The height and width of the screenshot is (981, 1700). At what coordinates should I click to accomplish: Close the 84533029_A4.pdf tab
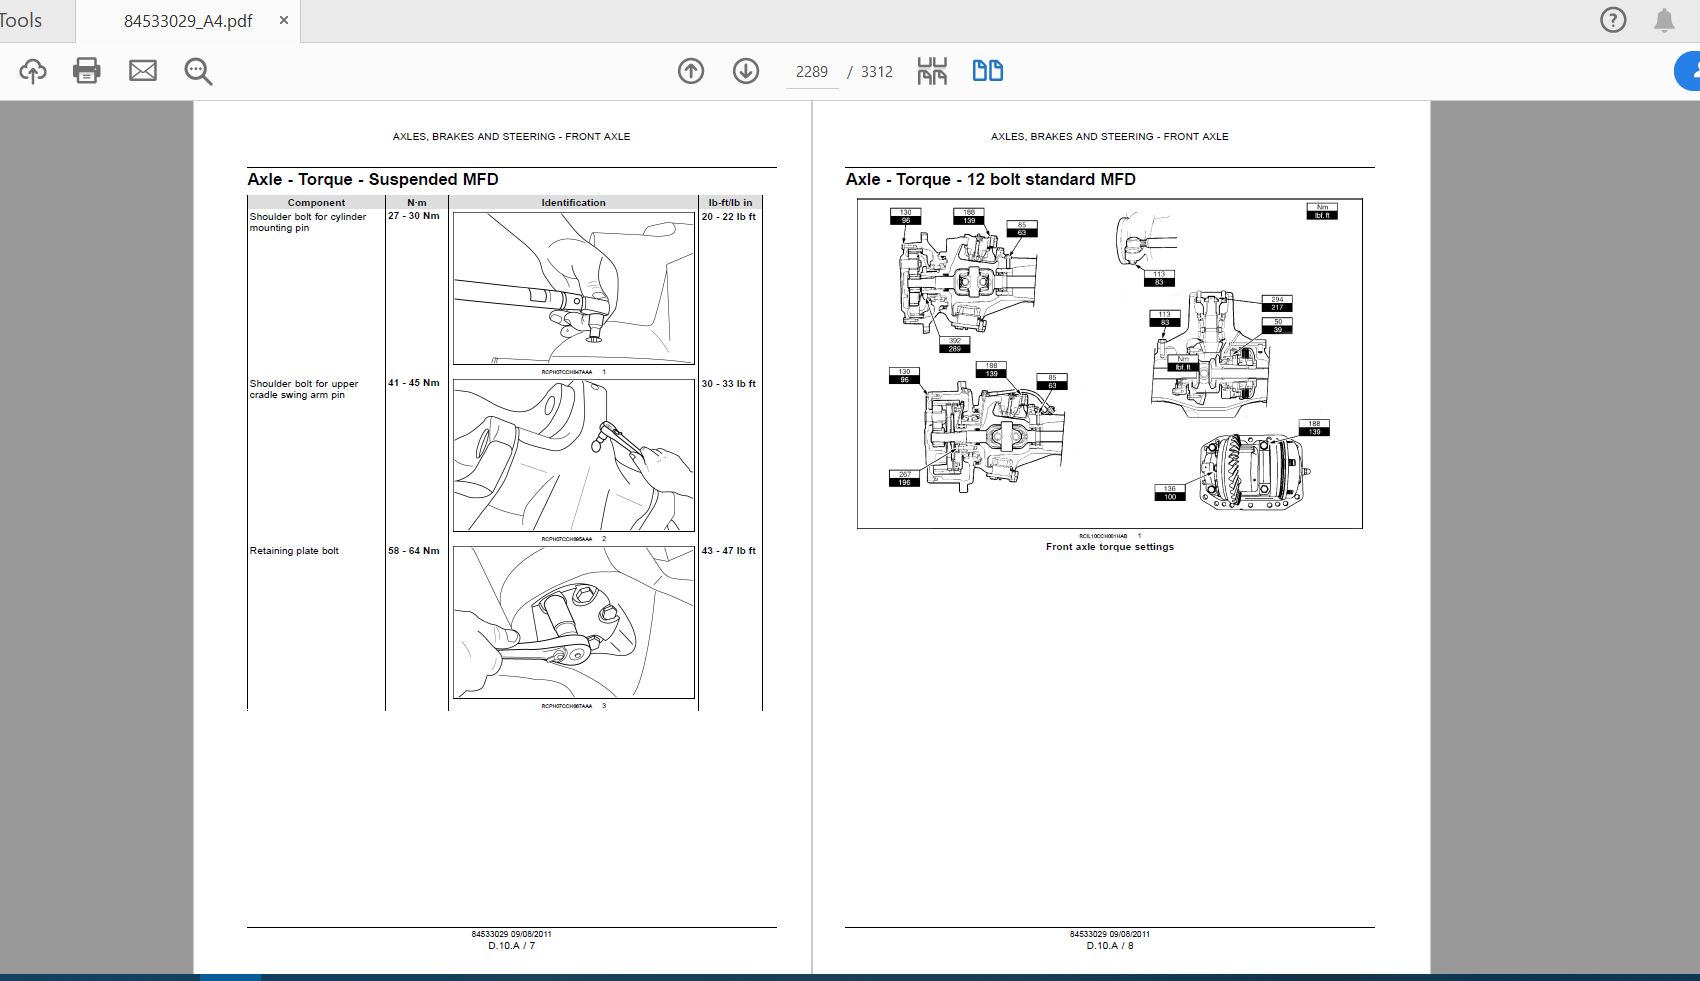[283, 20]
